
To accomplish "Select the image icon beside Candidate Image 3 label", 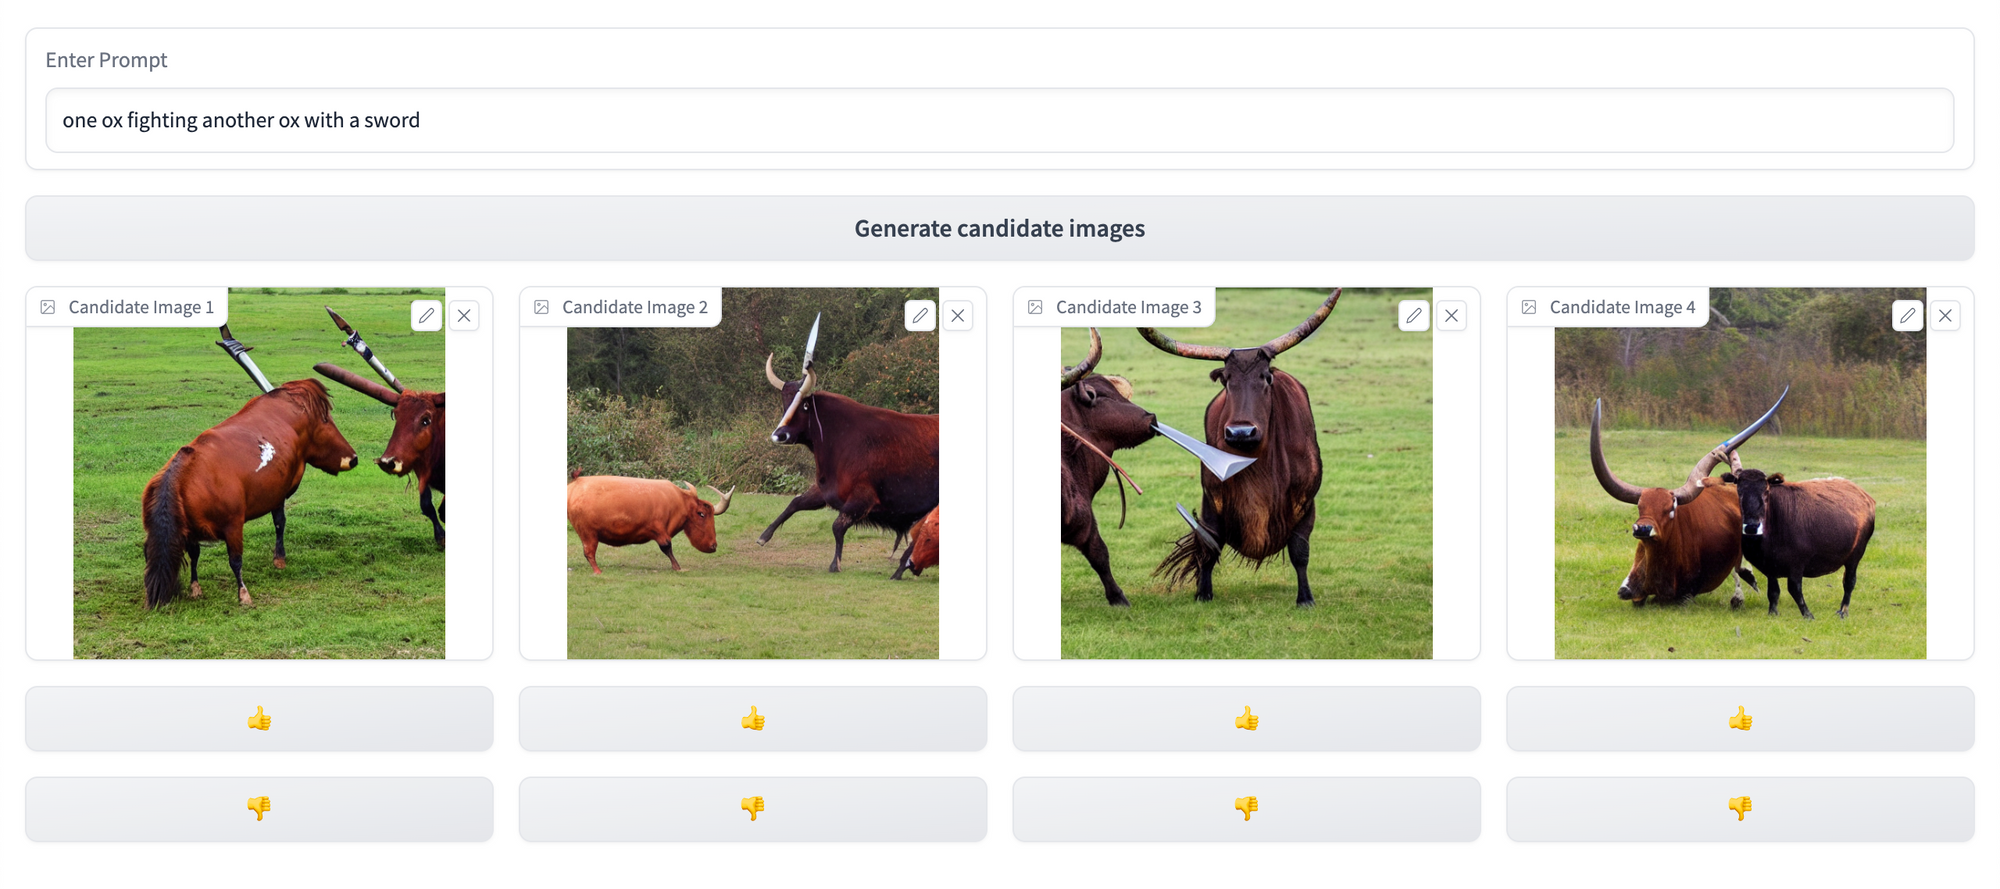I will pyautogui.click(x=1034, y=307).
